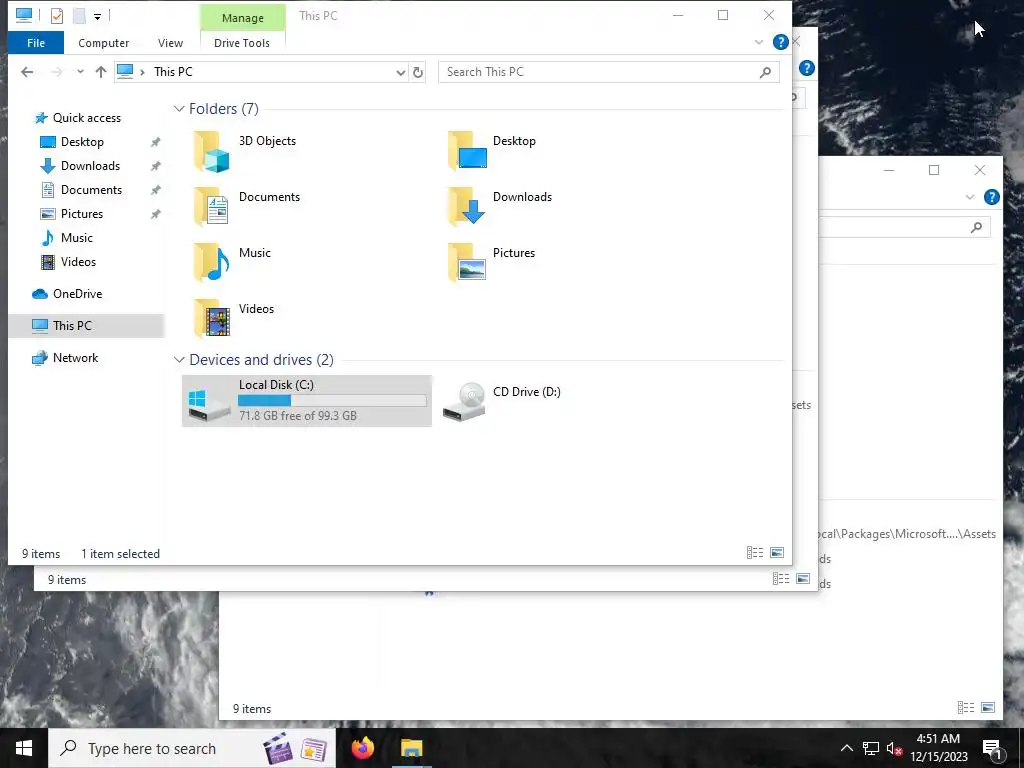The height and width of the screenshot is (768, 1024).
Task: Open the Notification center icon
Action: click(x=993, y=749)
